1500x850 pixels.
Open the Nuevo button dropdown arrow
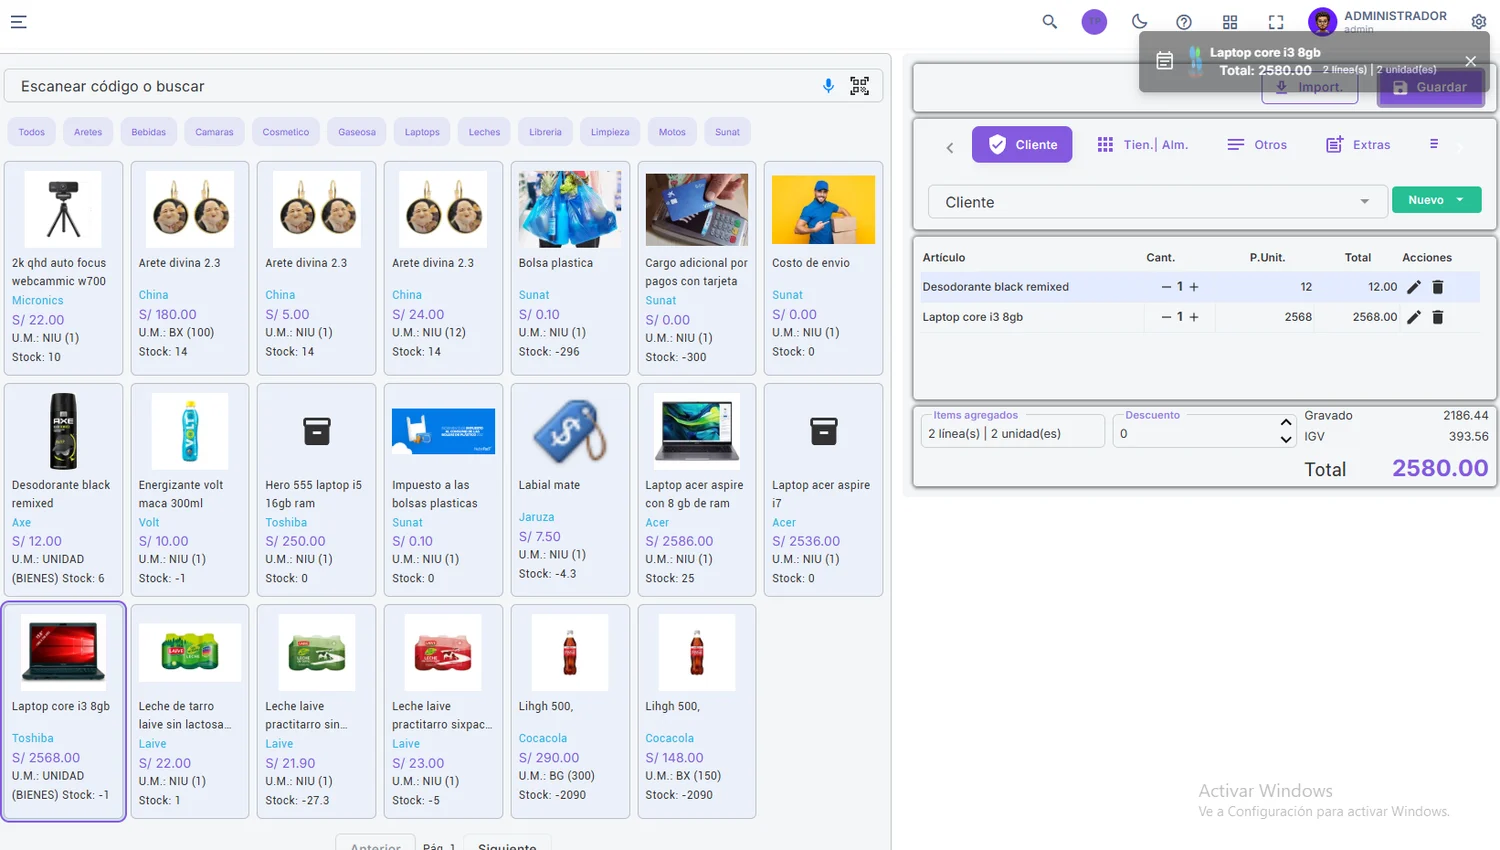click(1460, 200)
